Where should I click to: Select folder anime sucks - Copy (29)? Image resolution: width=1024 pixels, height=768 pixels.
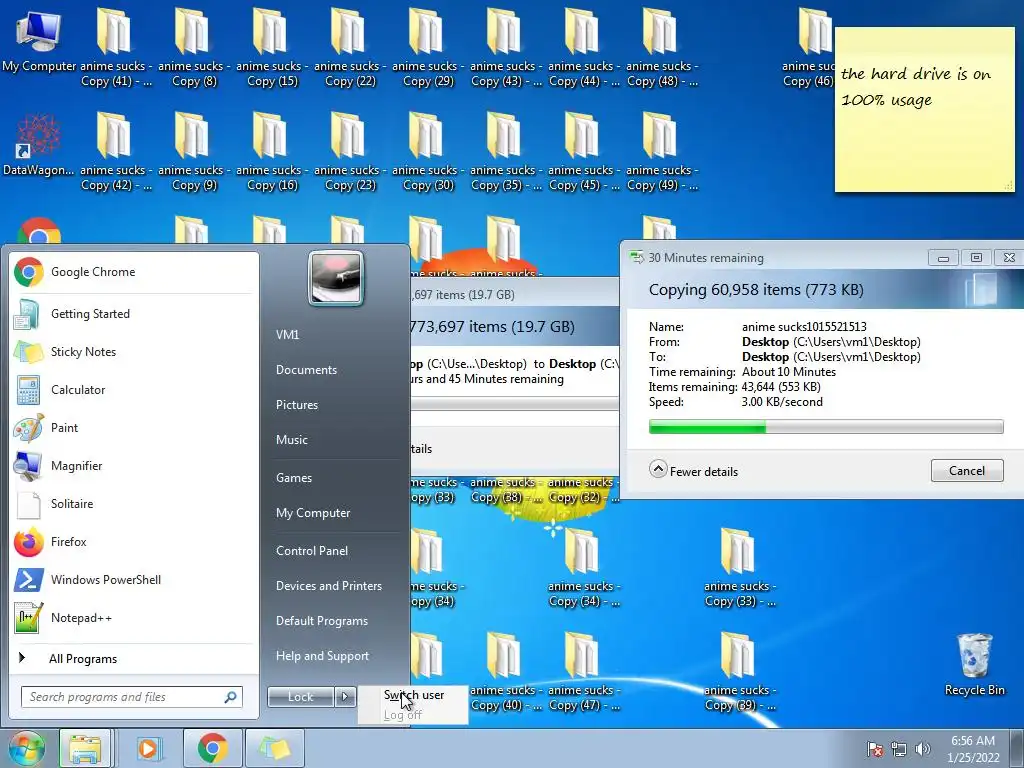tap(428, 47)
